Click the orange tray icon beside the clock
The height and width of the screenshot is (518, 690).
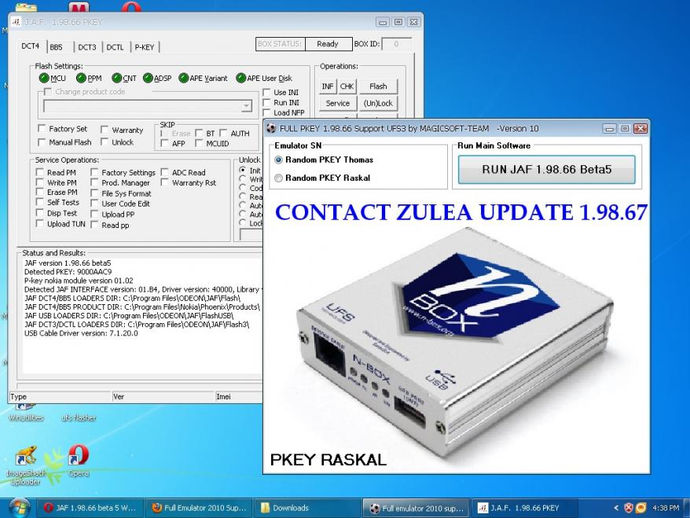[x=641, y=508]
